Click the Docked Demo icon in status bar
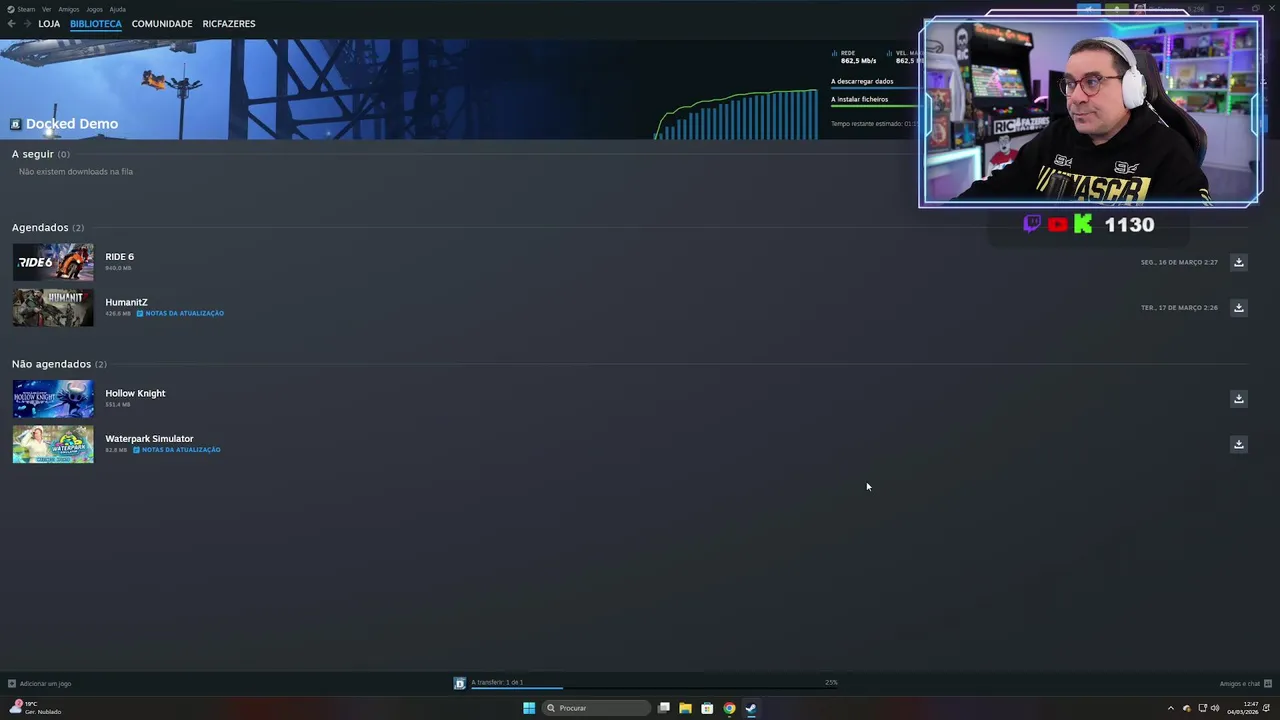Image resolution: width=1280 pixels, height=720 pixels. coord(460,683)
